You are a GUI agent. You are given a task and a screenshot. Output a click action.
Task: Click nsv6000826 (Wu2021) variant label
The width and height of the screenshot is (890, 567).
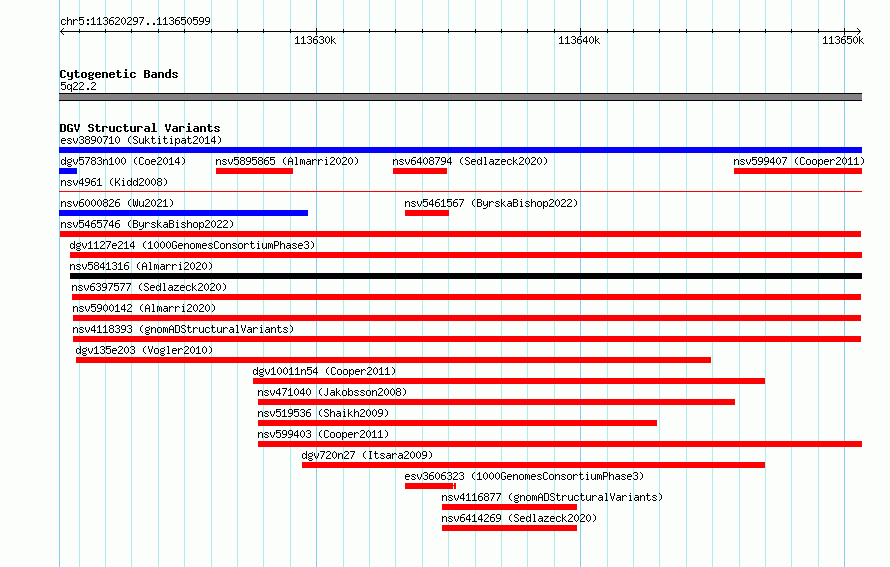click(117, 203)
